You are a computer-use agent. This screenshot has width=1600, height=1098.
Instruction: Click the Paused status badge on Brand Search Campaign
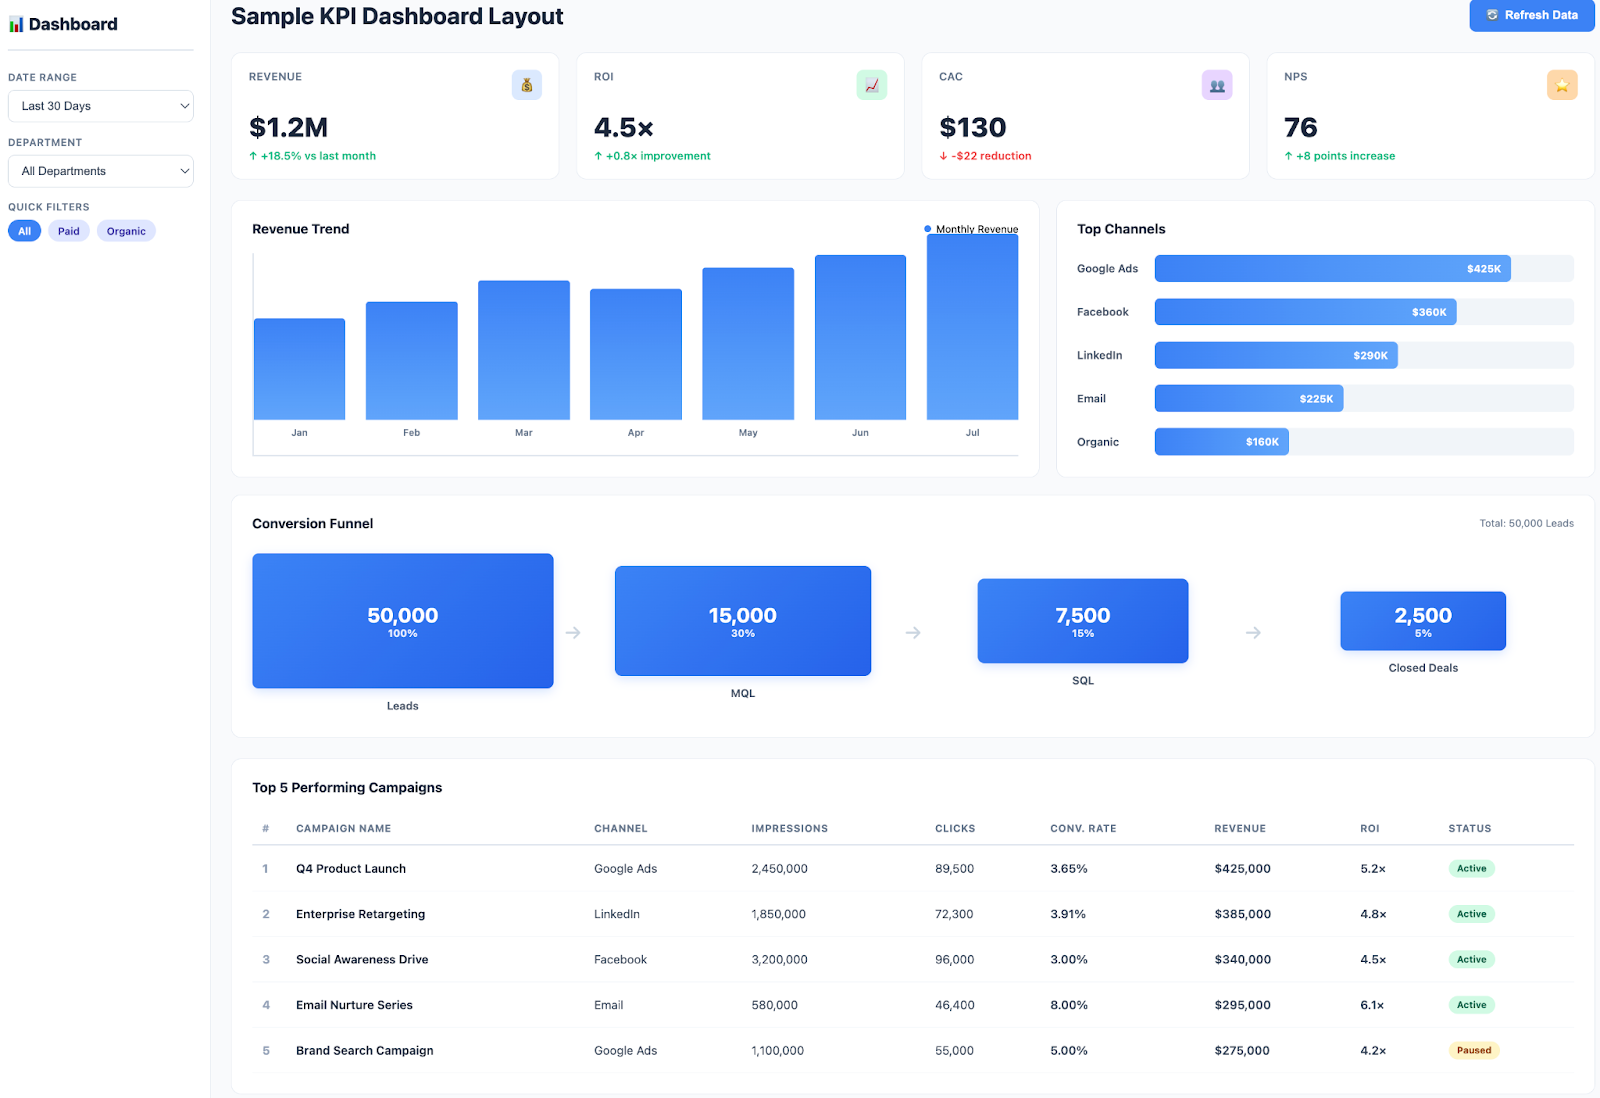point(1473,1050)
